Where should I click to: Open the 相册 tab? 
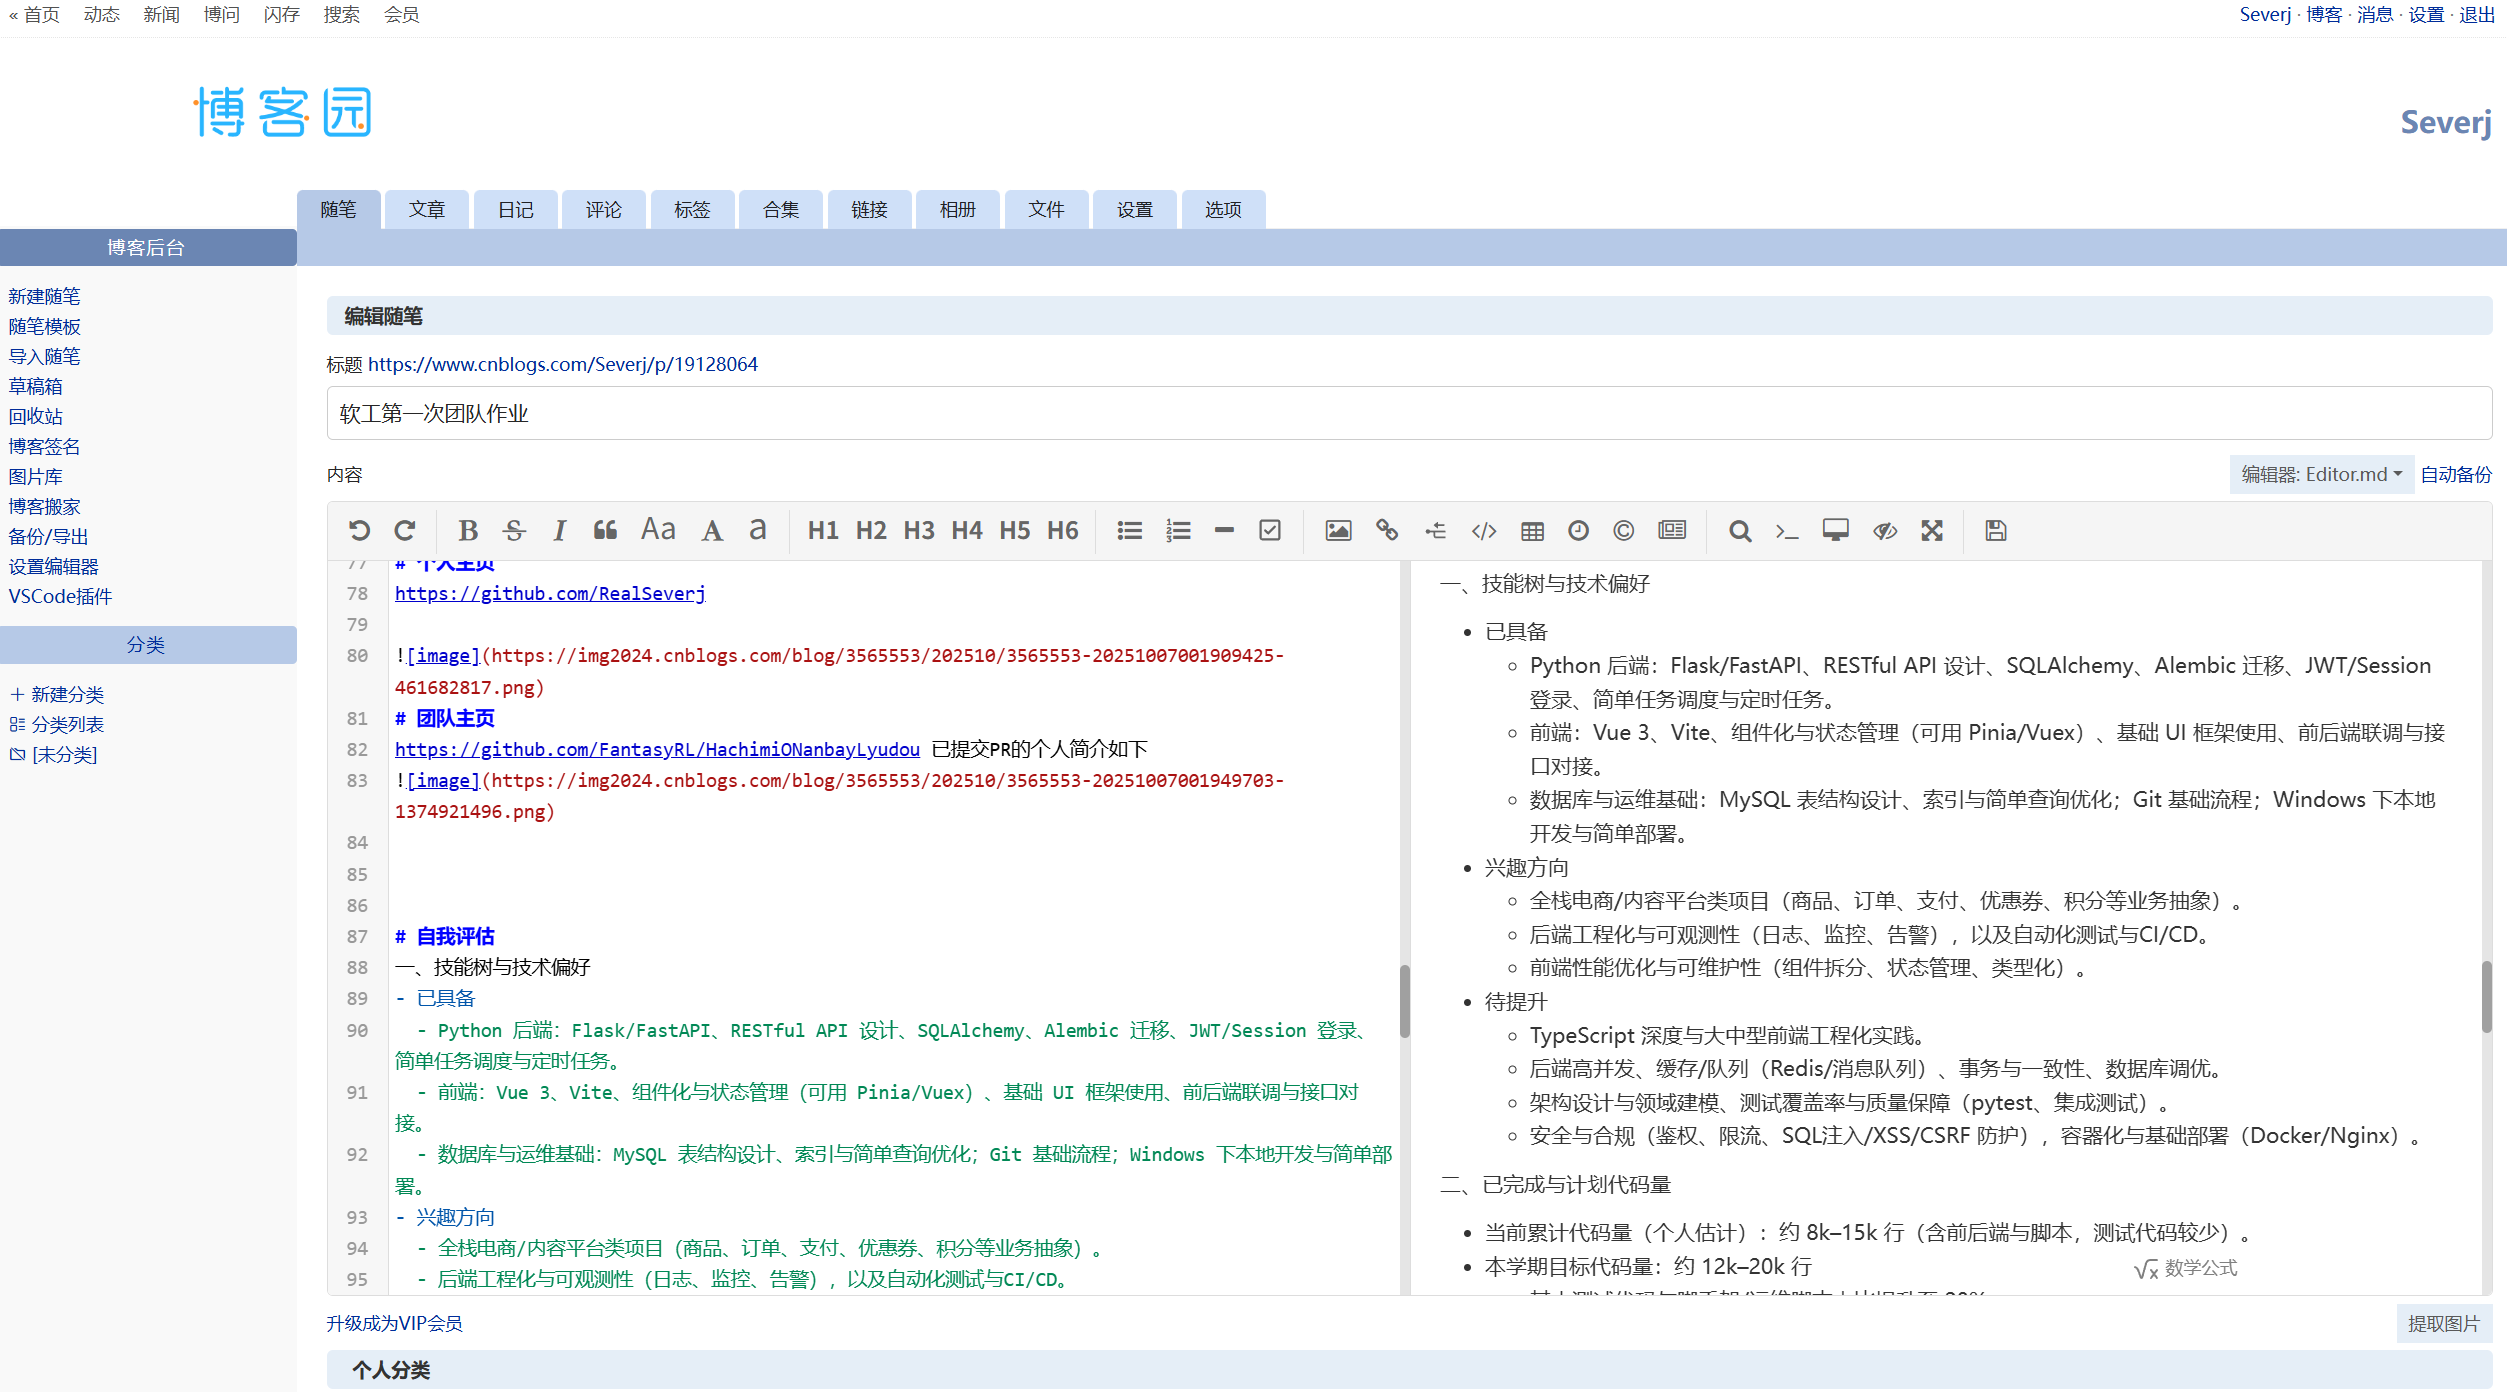tap(957, 210)
